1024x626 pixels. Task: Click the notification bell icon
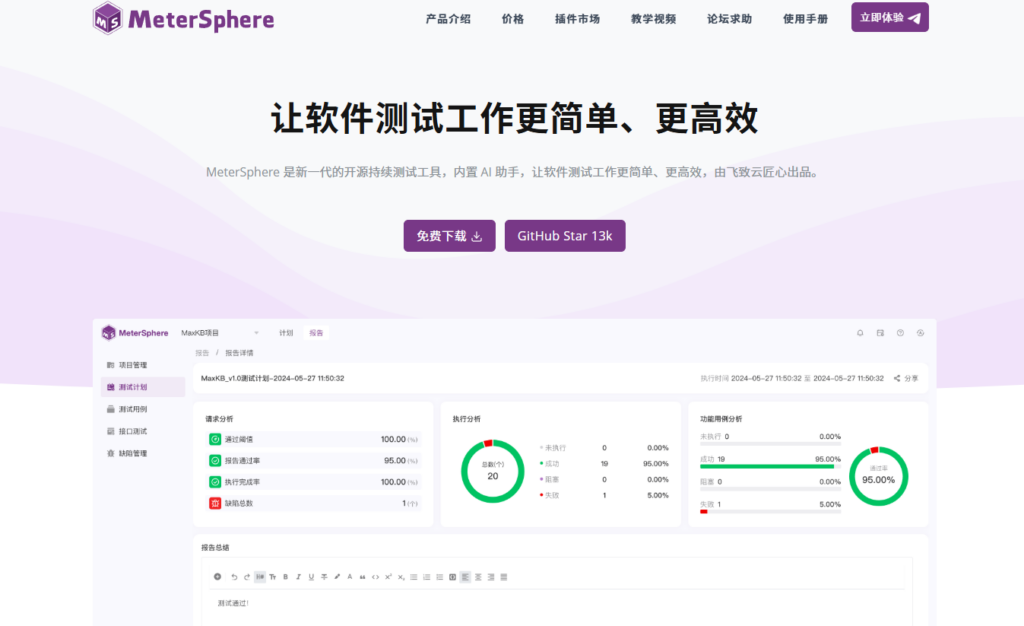(859, 333)
